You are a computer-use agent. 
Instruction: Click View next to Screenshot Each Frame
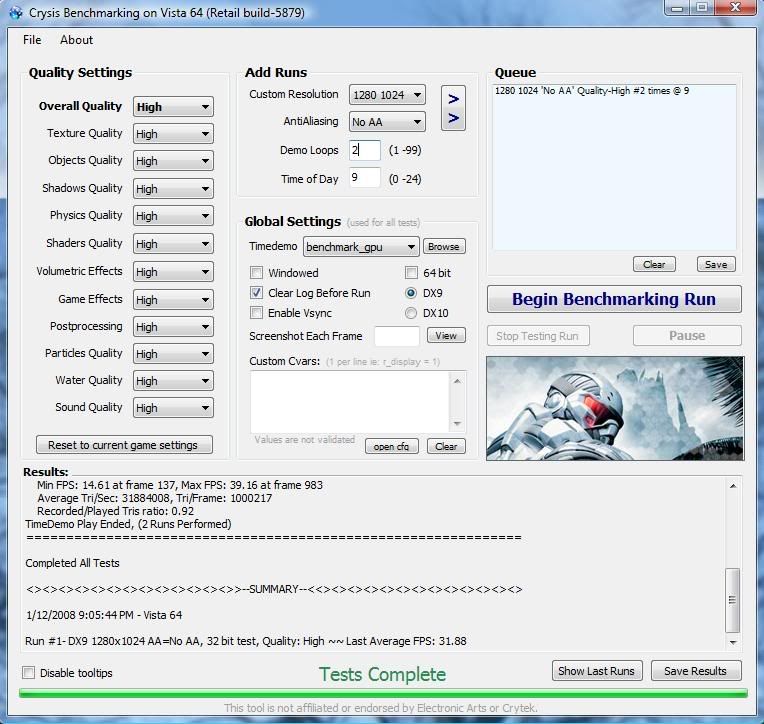pyautogui.click(x=446, y=335)
